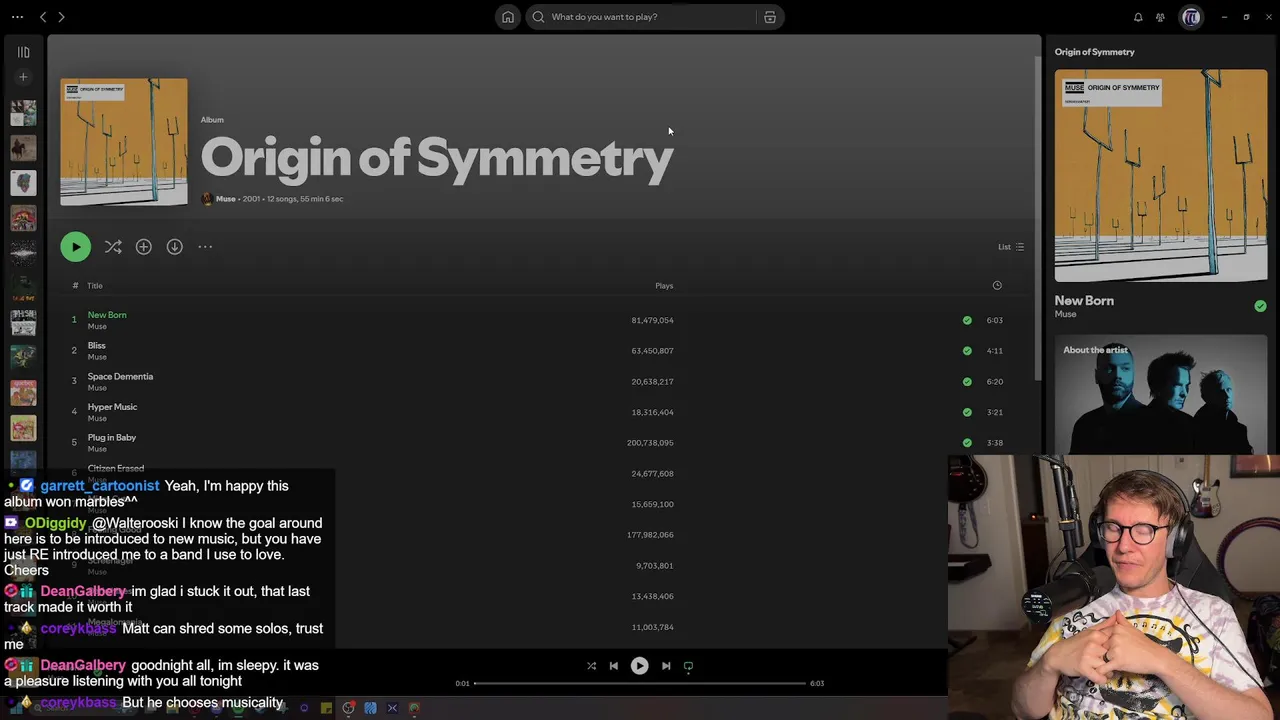1280x720 pixels.
Task: Select the Bliss track
Action: 97,346
